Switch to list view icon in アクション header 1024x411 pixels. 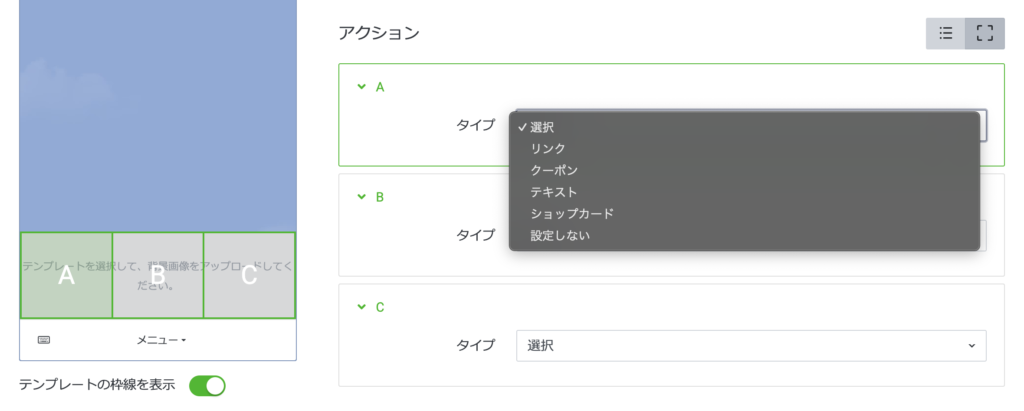click(945, 33)
